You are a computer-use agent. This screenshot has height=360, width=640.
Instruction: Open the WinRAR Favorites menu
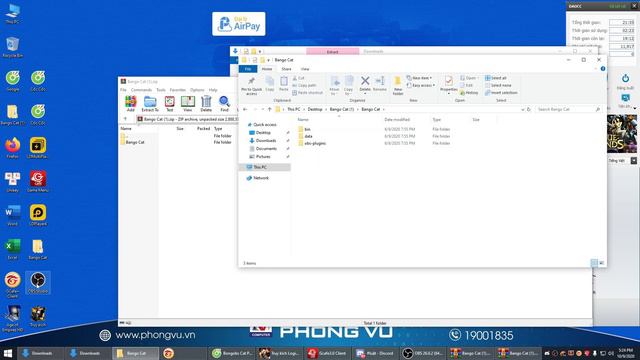click(x=178, y=90)
